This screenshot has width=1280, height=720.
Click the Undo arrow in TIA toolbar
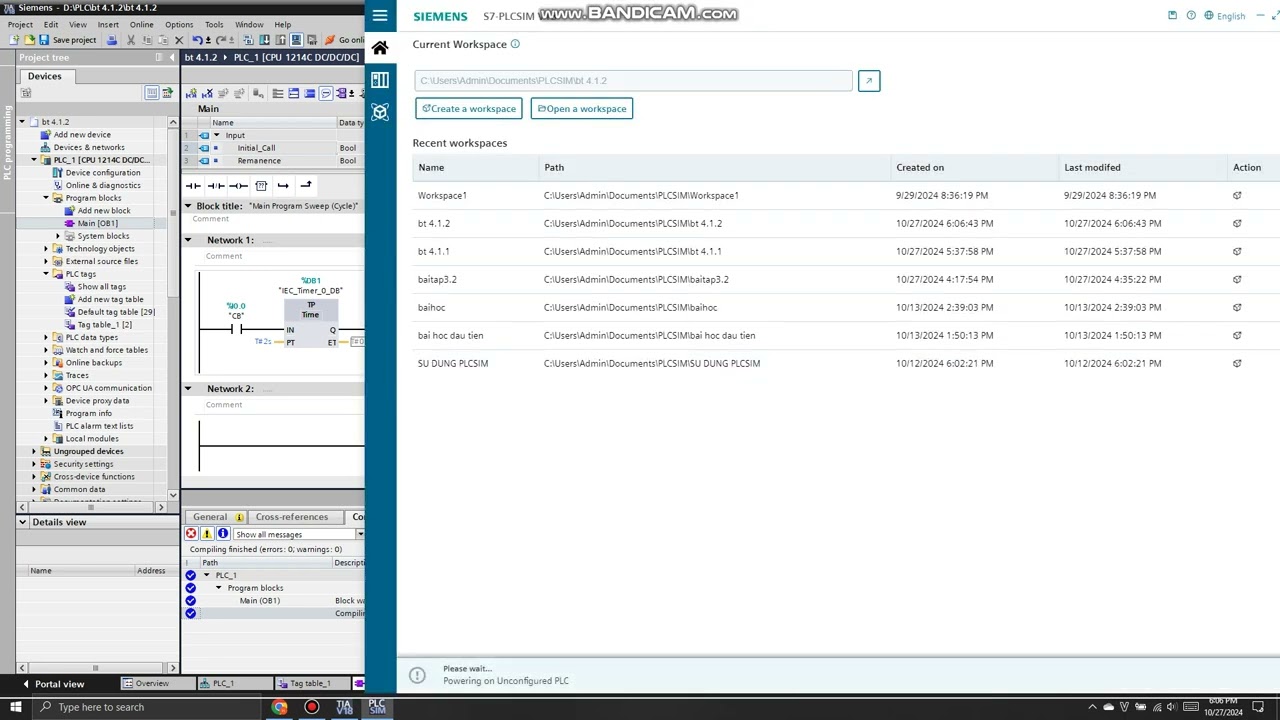click(x=197, y=40)
